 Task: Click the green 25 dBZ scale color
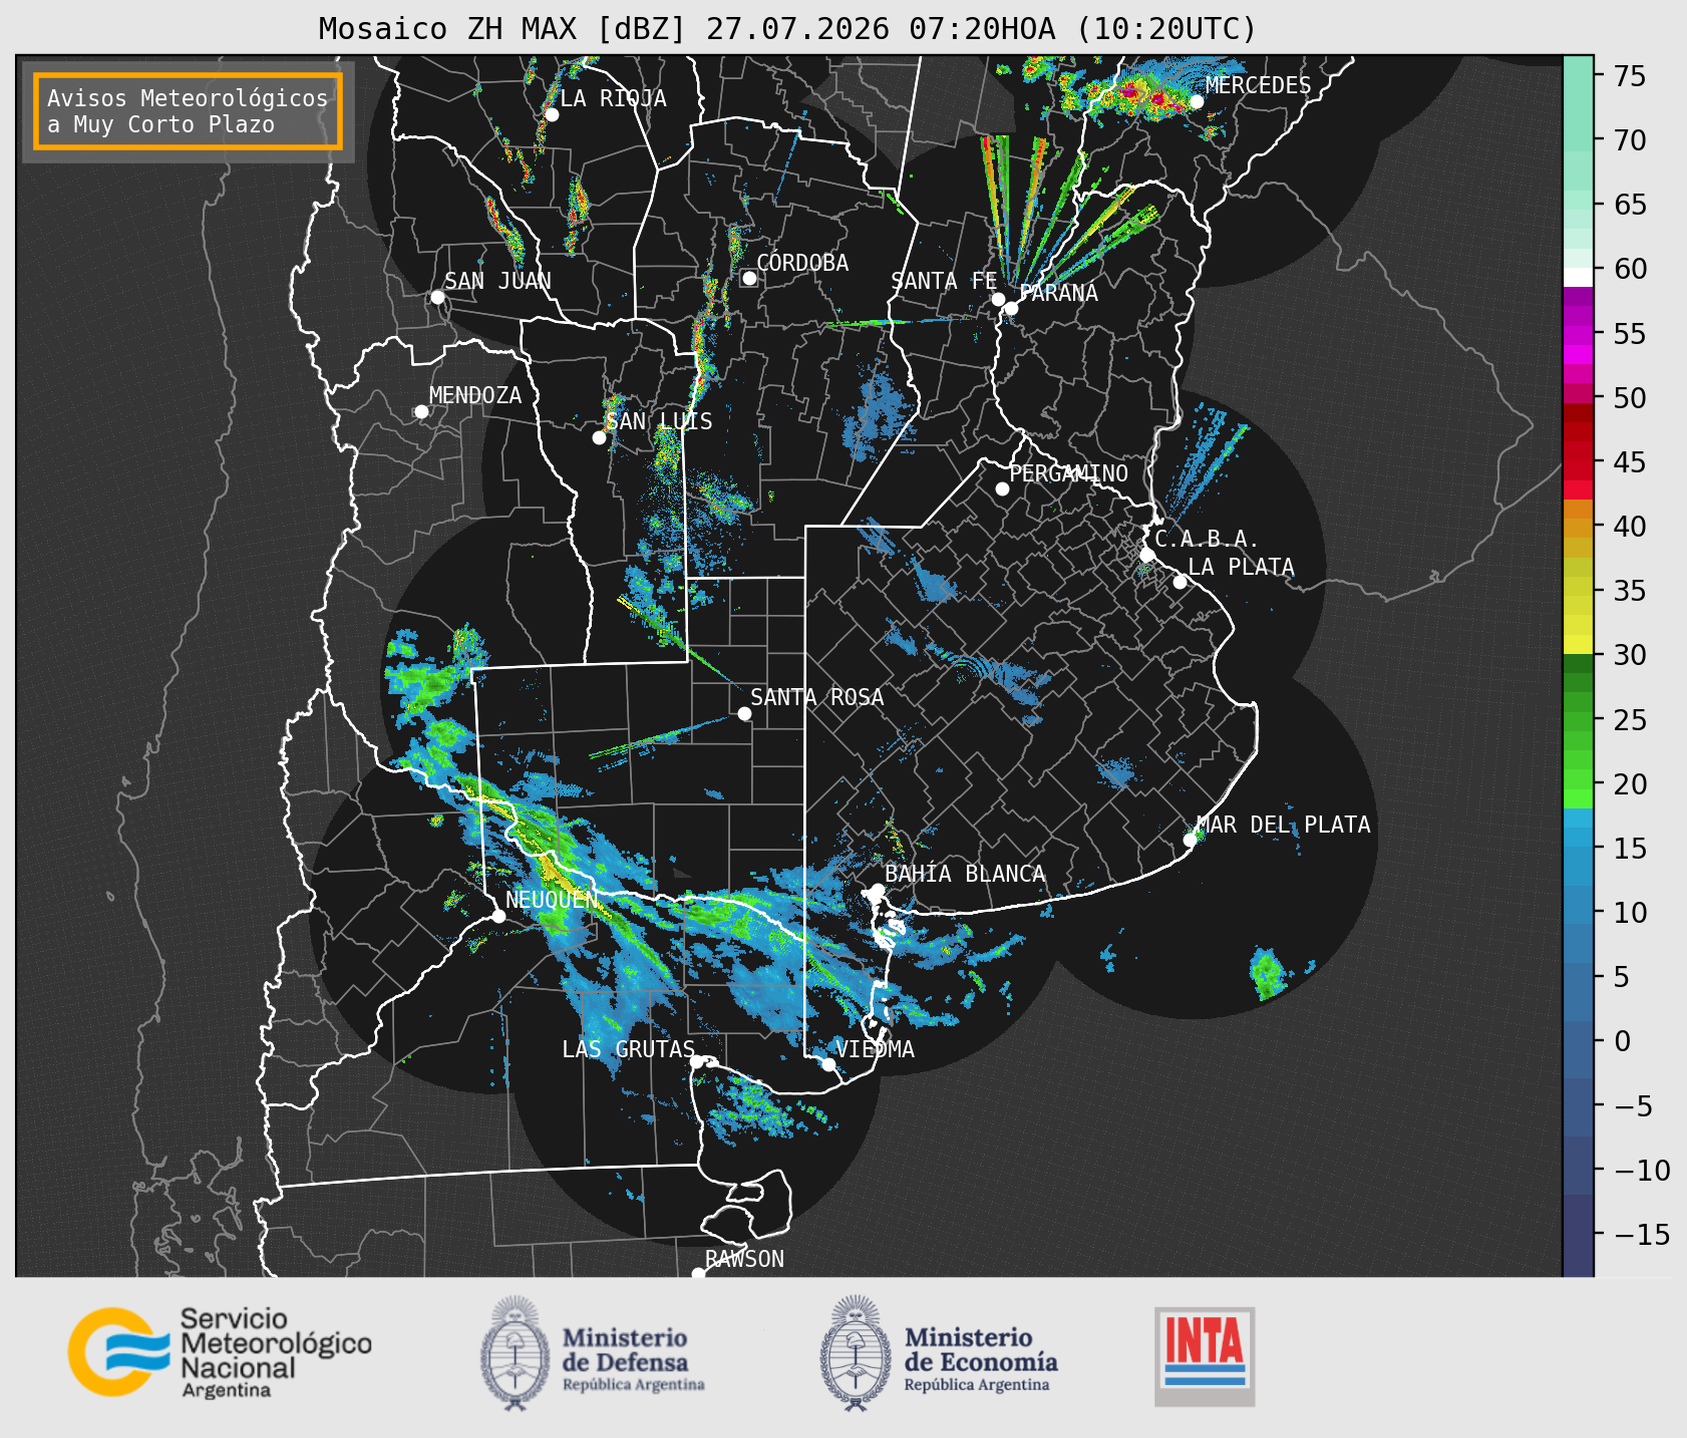(x=1578, y=719)
